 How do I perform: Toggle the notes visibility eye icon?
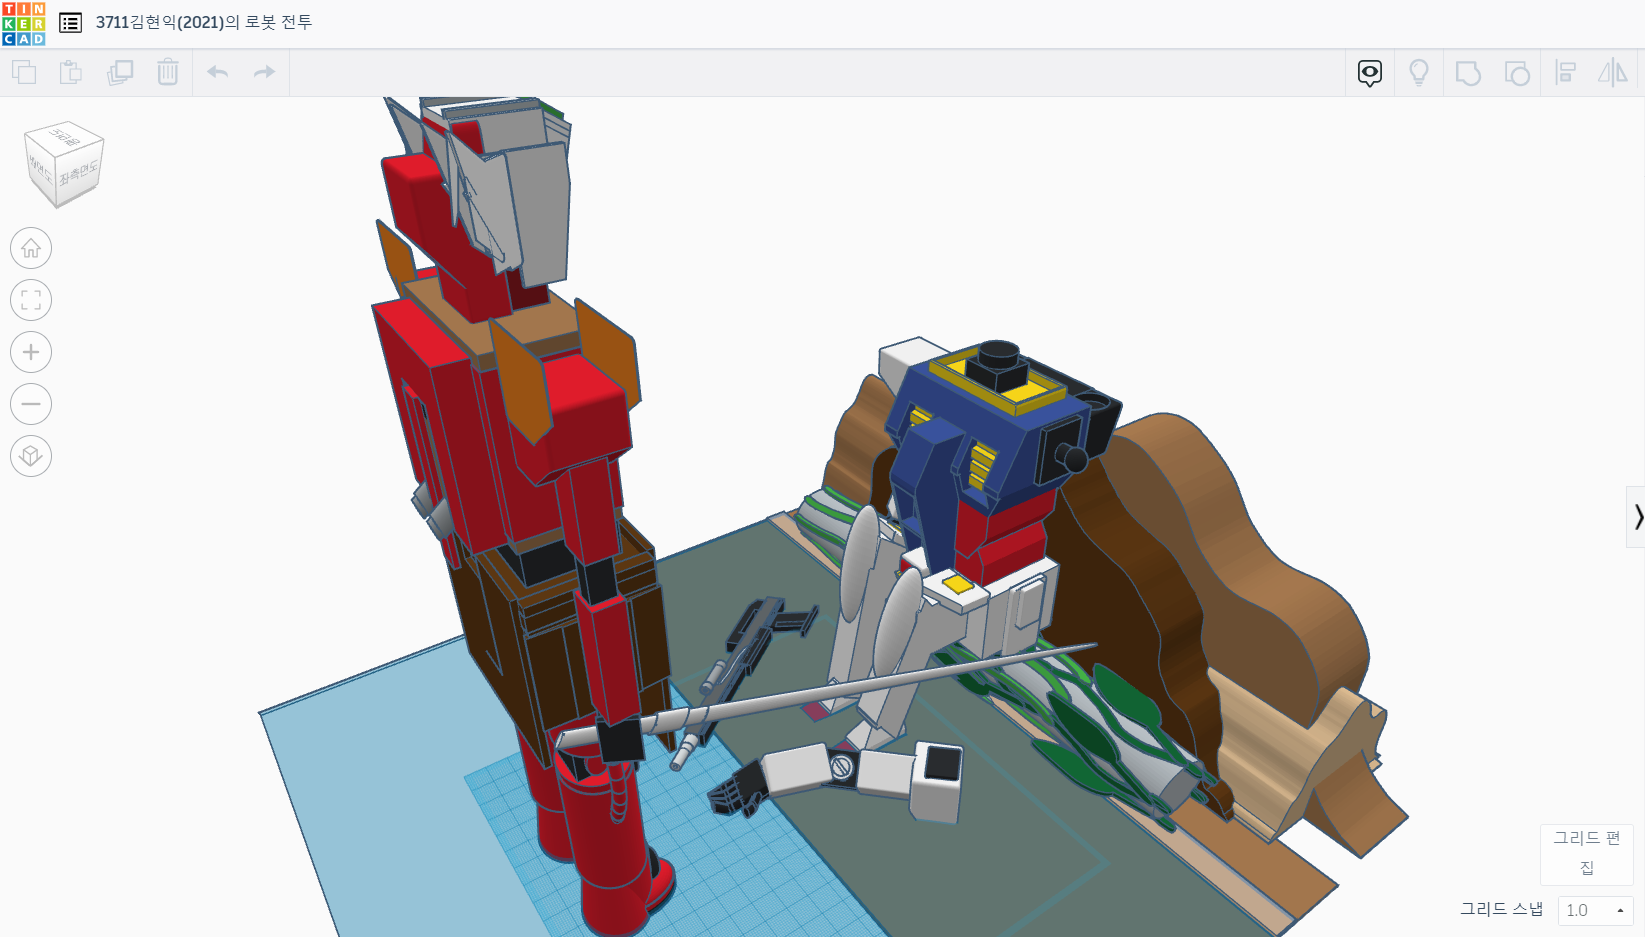tap(1370, 73)
